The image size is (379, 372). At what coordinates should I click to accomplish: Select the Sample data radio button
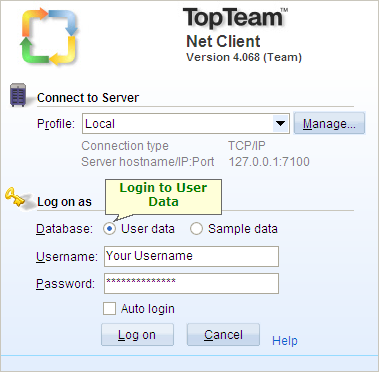pyautogui.click(x=196, y=229)
